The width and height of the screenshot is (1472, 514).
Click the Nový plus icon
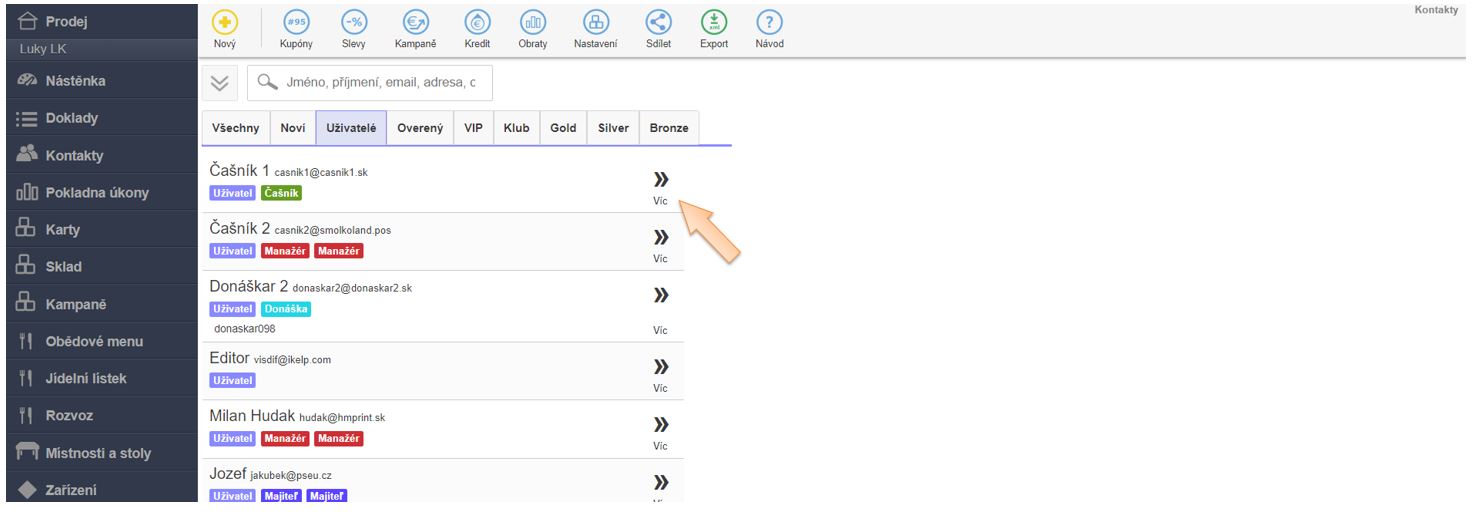[225, 23]
